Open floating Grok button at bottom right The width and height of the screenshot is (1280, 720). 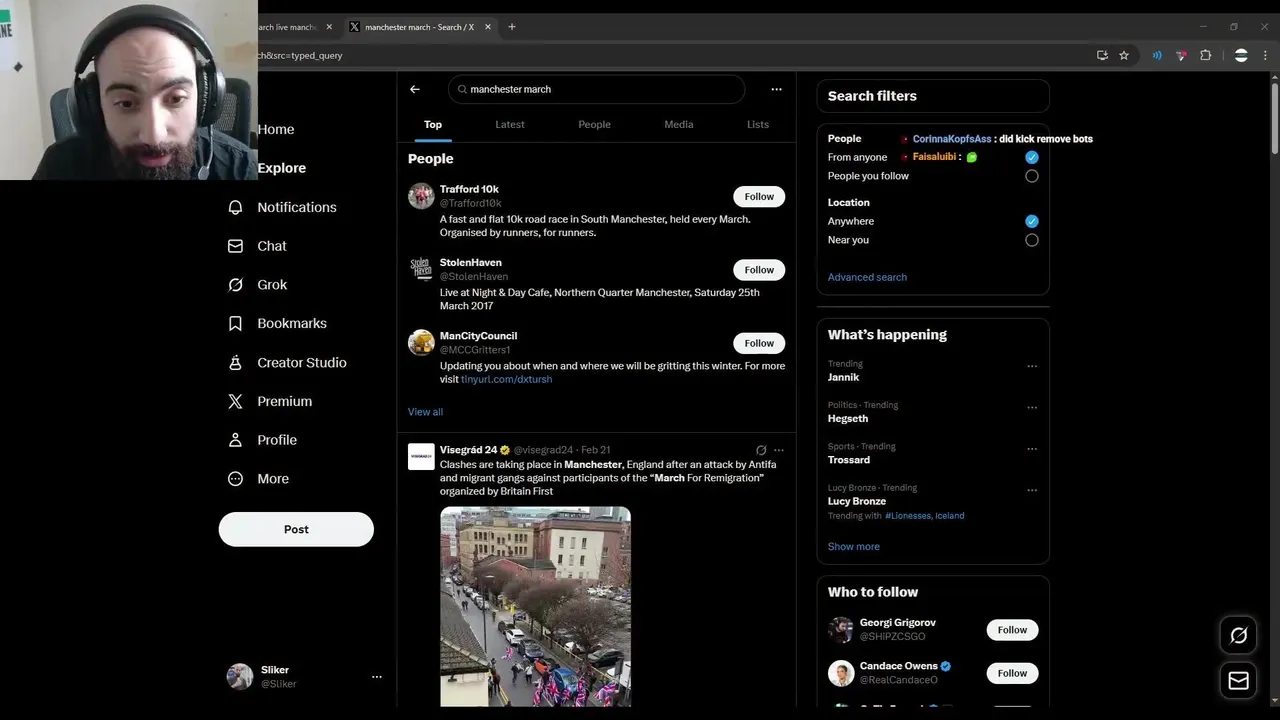coord(1238,635)
